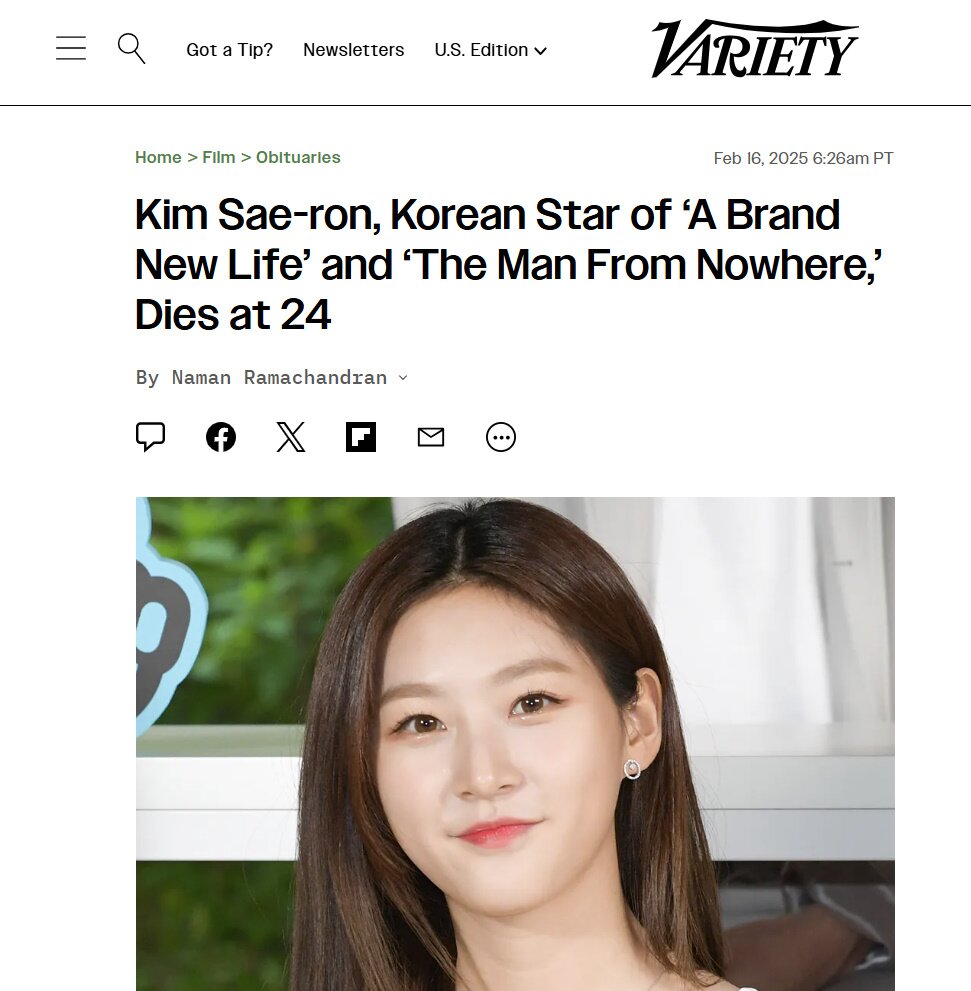Open the Newsletters page
Image resolution: width=971 pixels, height=991 pixels.
pyautogui.click(x=353, y=50)
